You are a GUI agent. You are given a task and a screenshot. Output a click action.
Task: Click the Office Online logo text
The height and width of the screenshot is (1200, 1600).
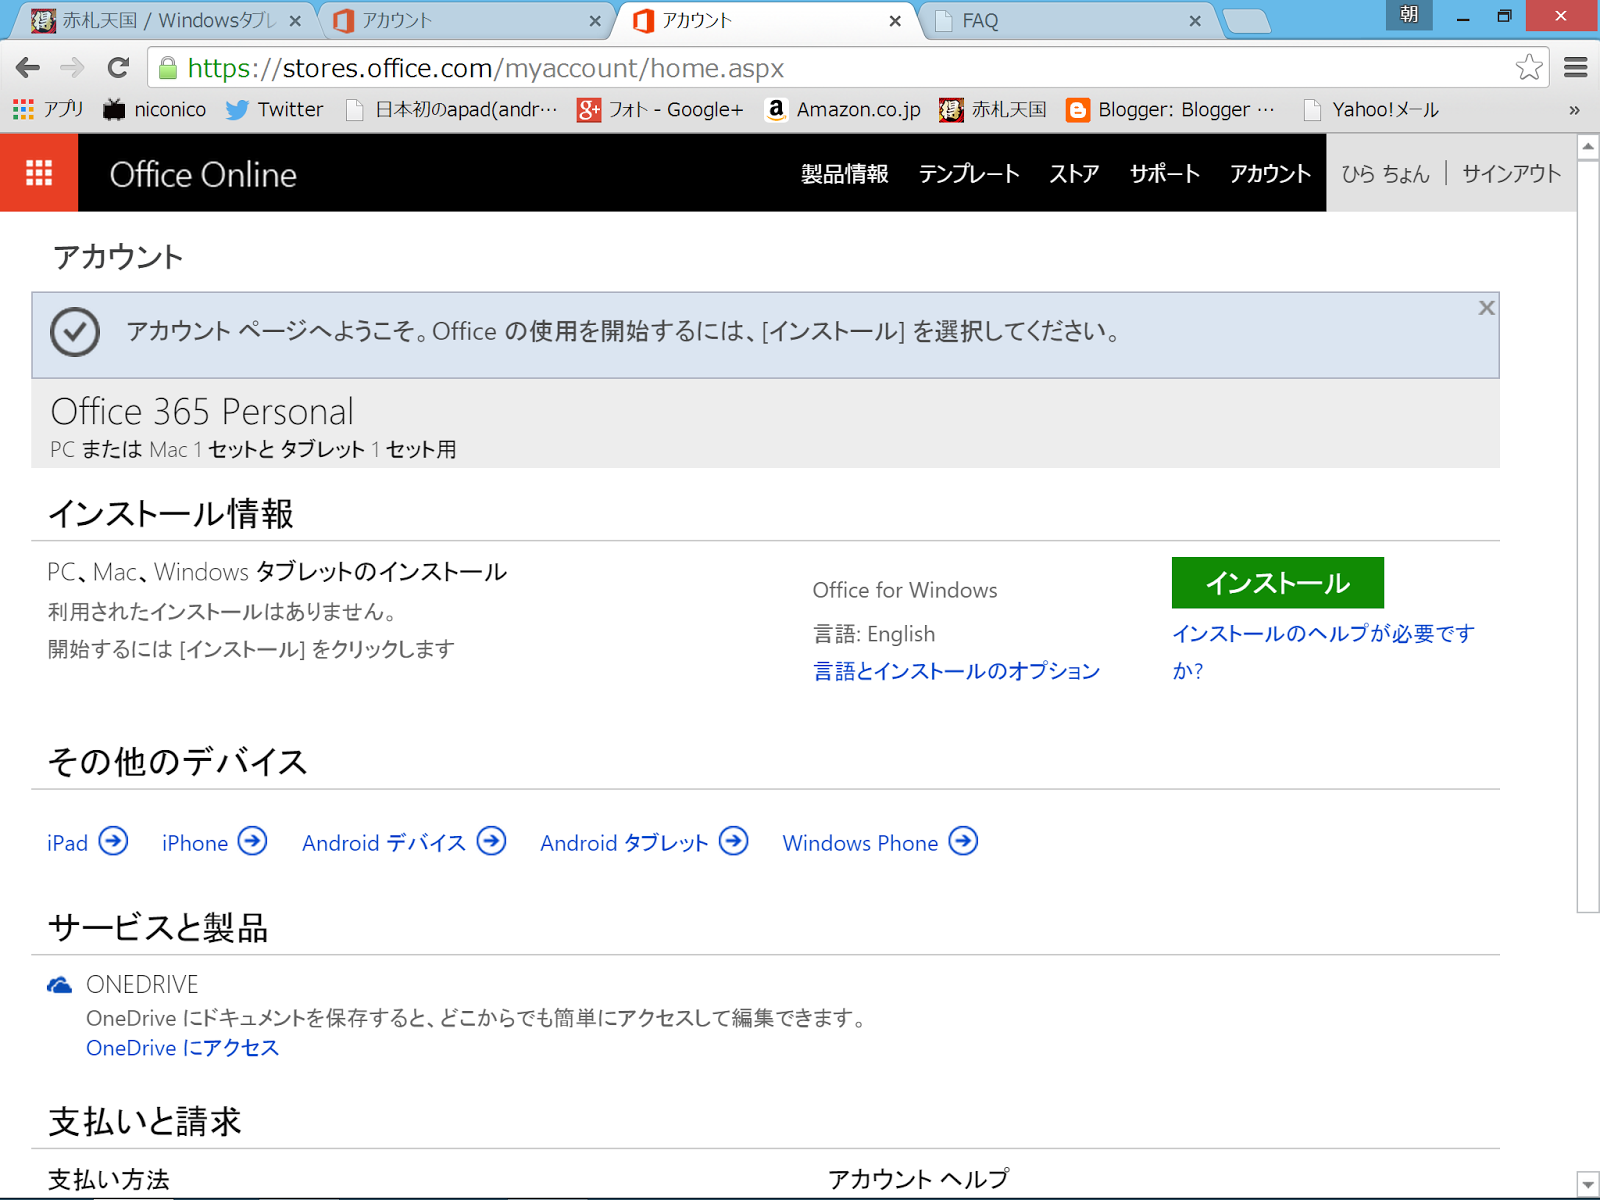point(203,175)
